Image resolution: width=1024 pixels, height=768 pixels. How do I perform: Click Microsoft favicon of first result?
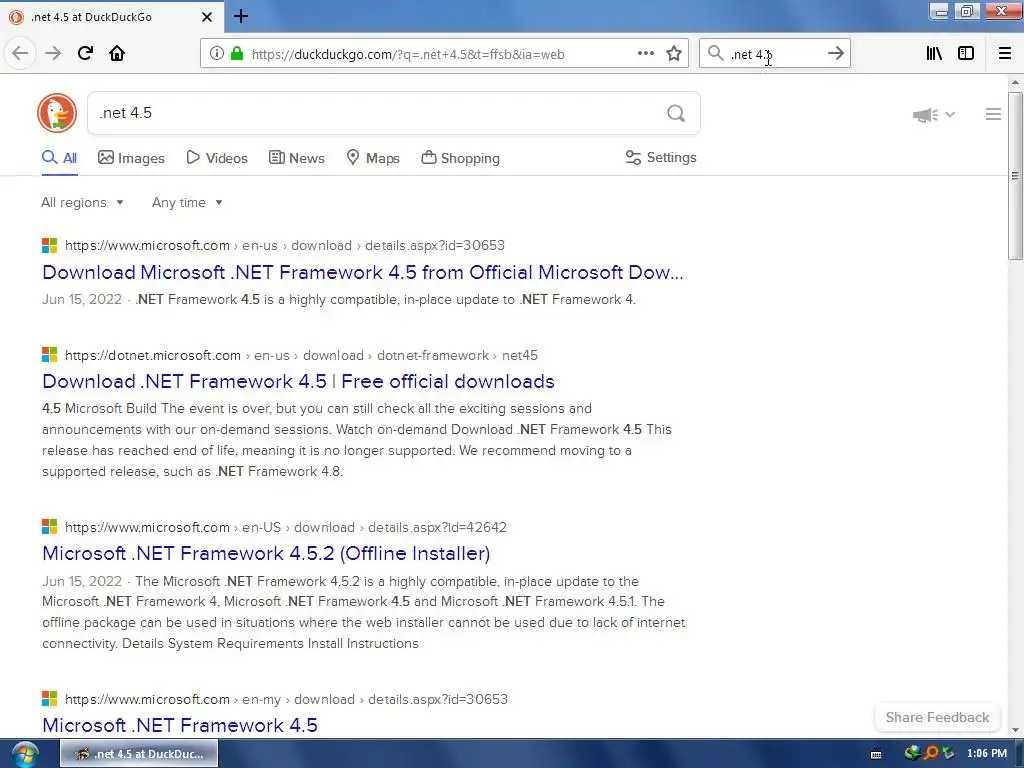click(50, 246)
